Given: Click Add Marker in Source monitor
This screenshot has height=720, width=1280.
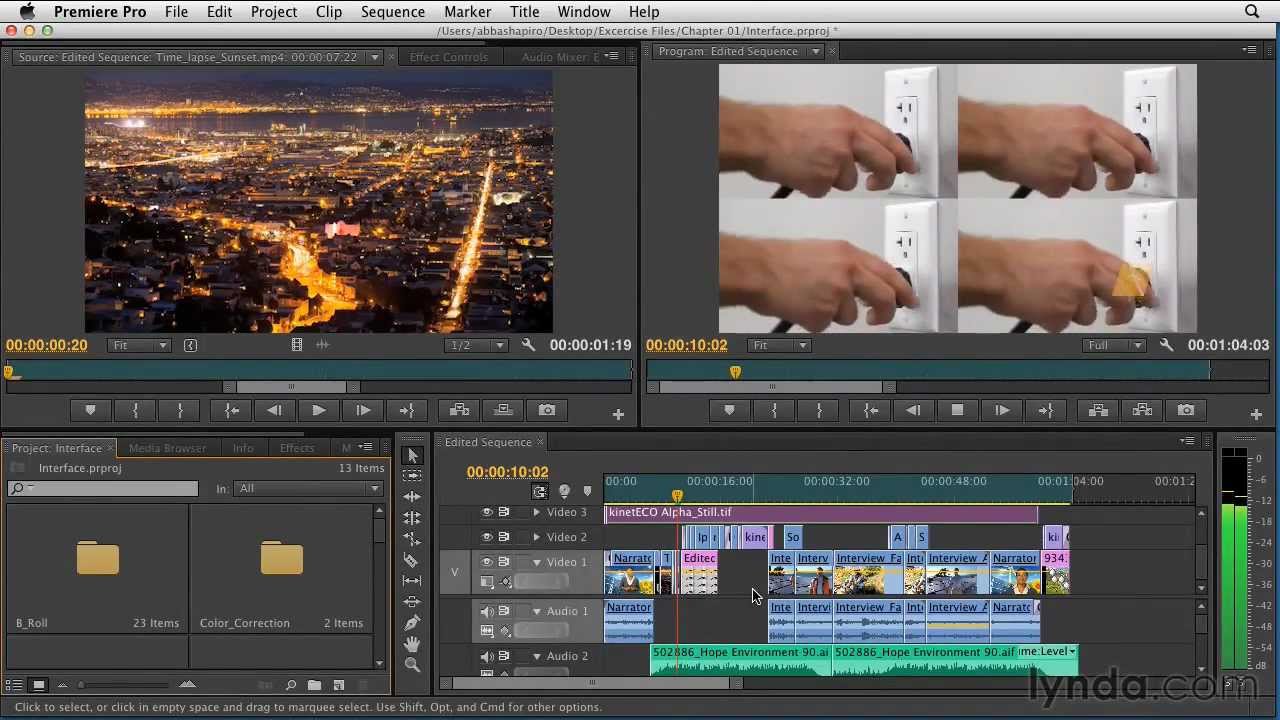Looking at the screenshot, I should 90,410.
